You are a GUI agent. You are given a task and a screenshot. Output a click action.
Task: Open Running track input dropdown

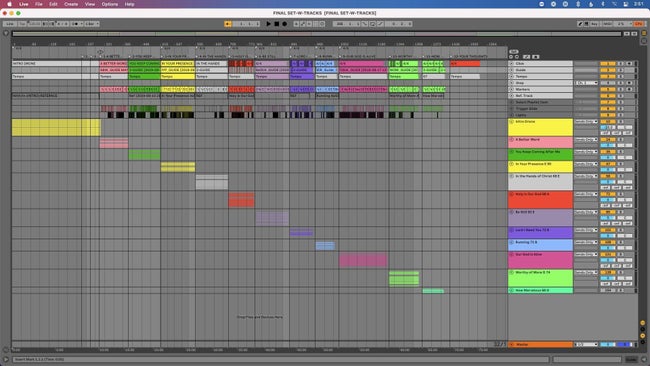coord(586,242)
